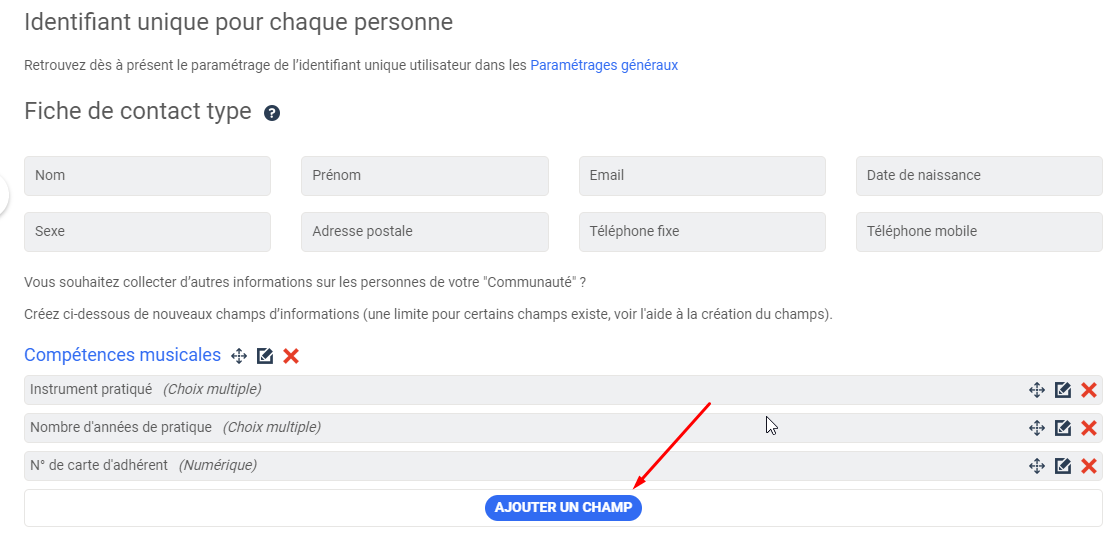Click the Date de naissance field

(x=979, y=176)
